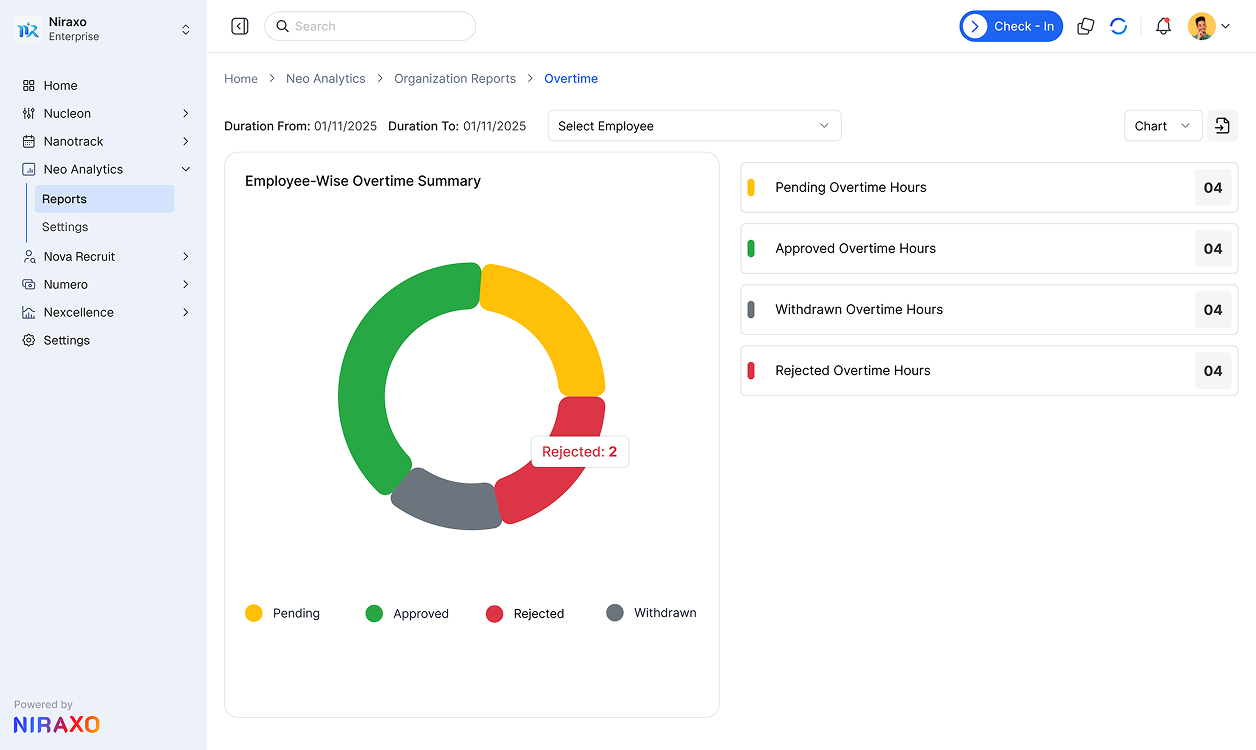Open notifications via the bell icon
This screenshot has height=750, width=1256.
coord(1163,26)
